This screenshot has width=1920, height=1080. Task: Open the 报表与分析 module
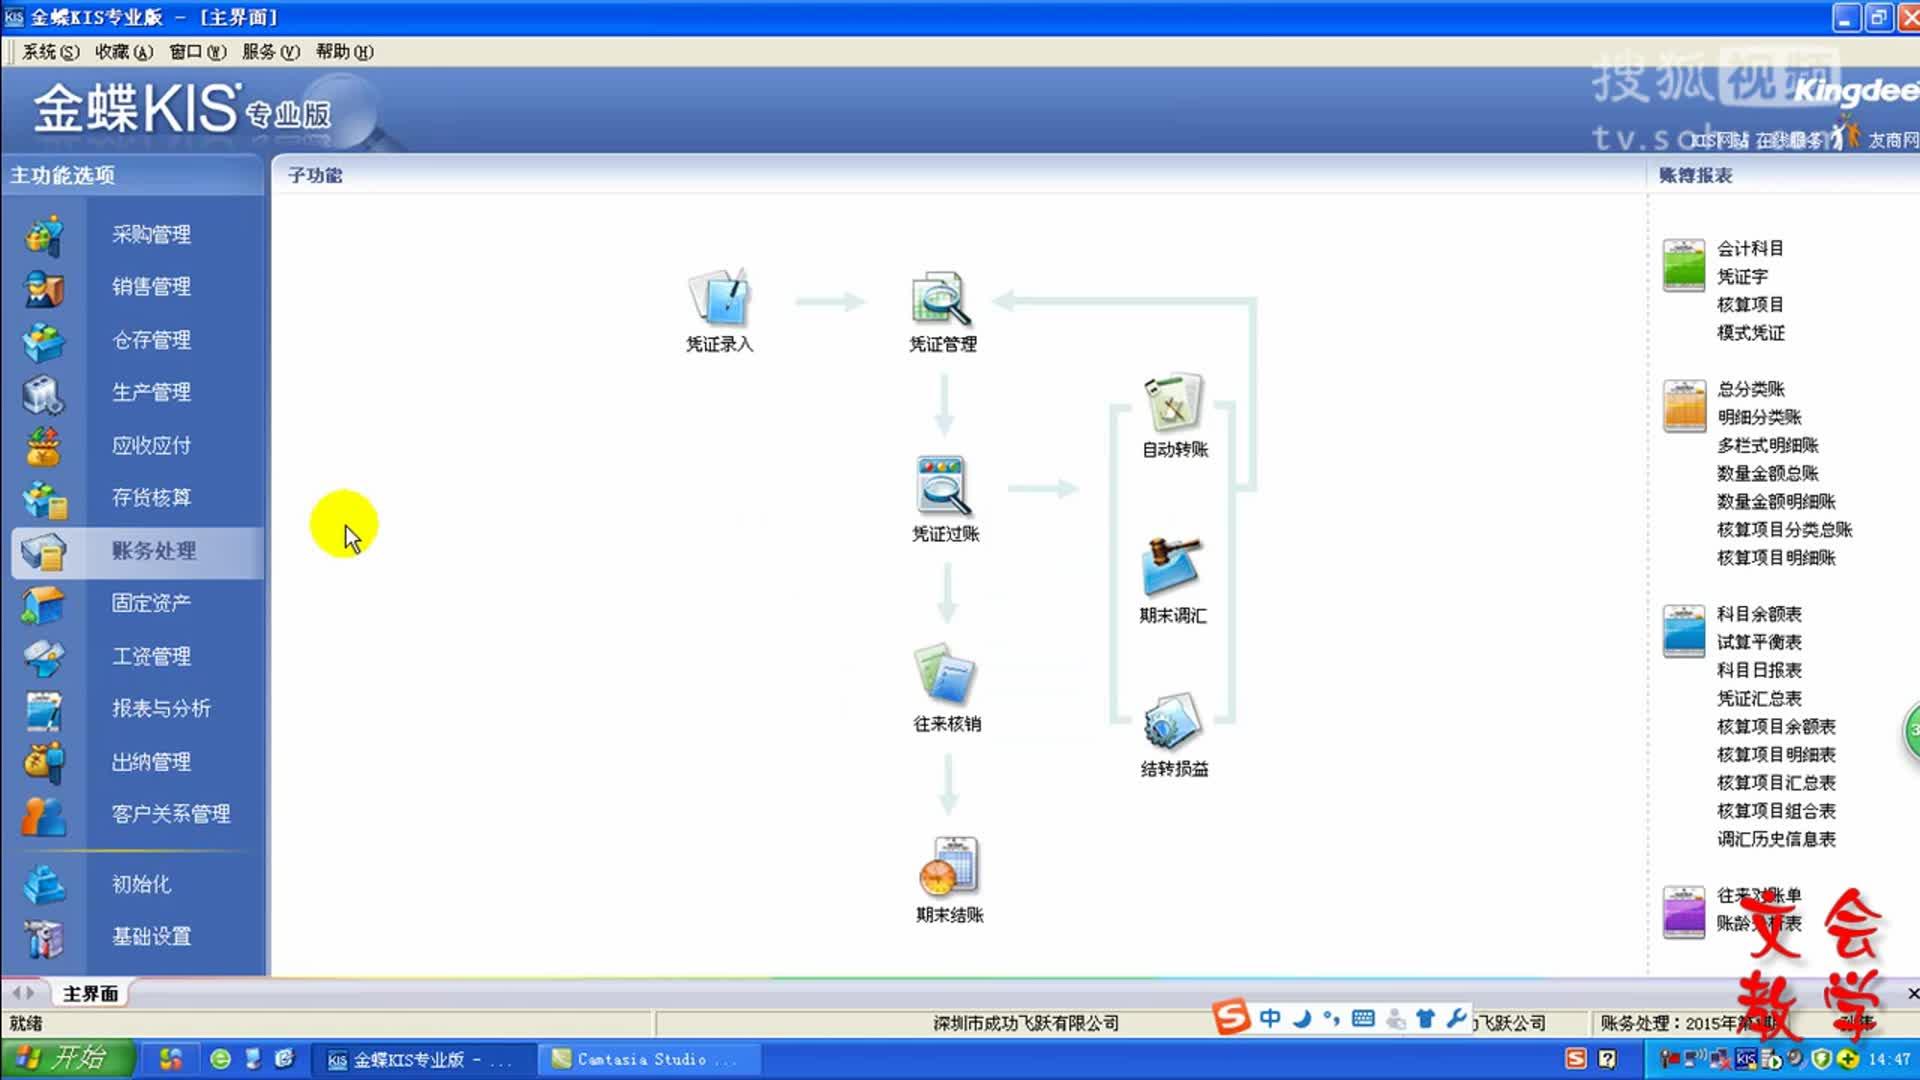[160, 708]
